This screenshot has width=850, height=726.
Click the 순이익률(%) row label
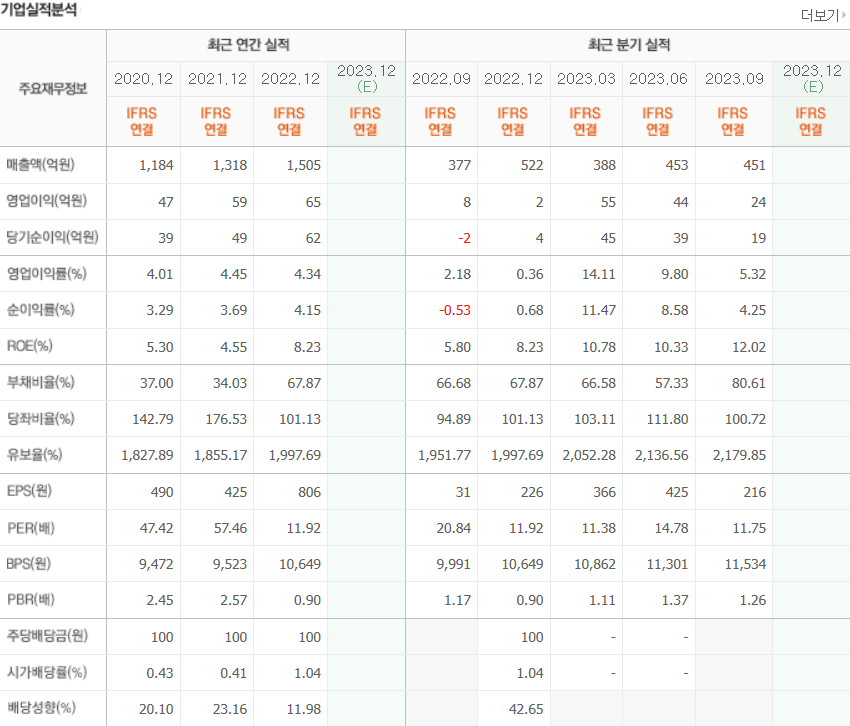pyautogui.click(x=41, y=310)
